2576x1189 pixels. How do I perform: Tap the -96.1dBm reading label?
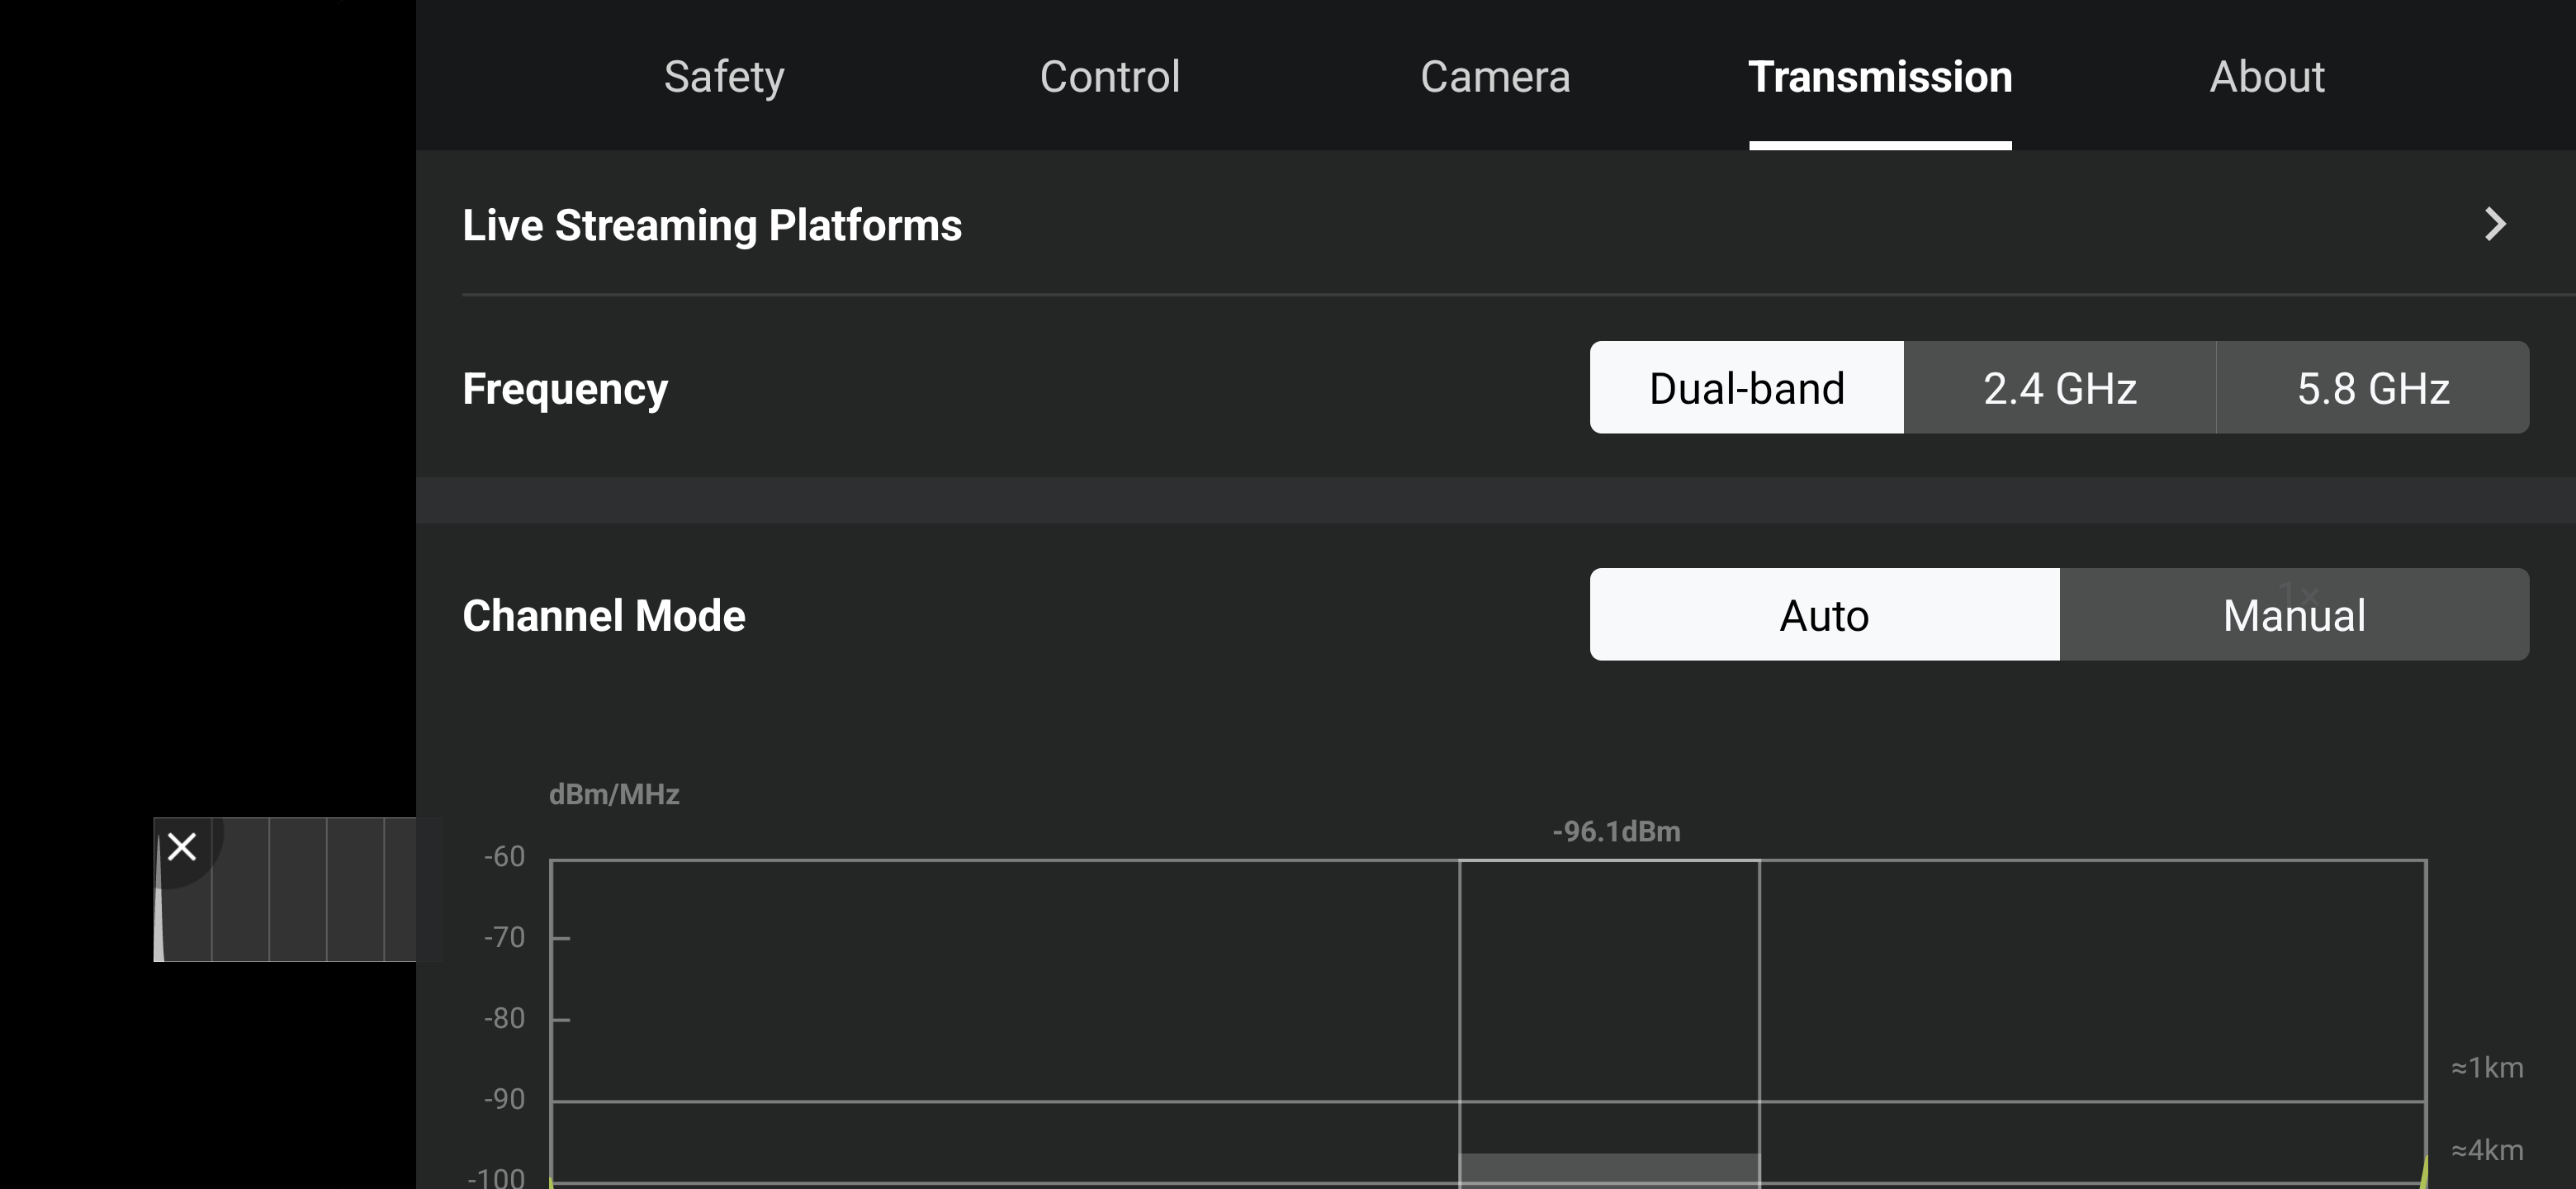pos(1616,831)
